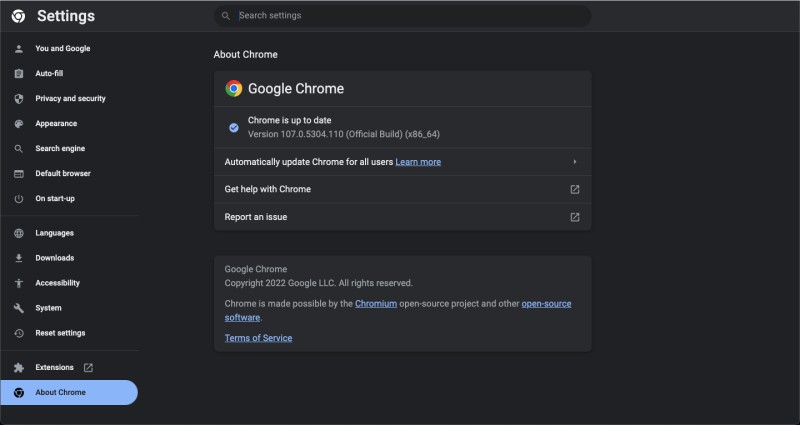Click external-link icon on Report an issue
The width and height of the screenshot is (800, 425).
pos(574,217)
